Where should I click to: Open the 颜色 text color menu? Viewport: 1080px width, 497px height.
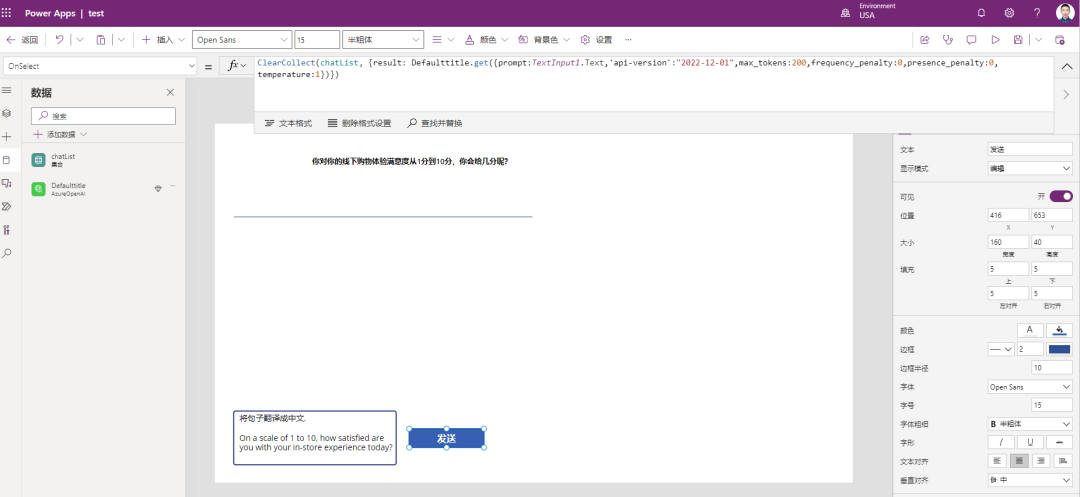tap(486, 40)
